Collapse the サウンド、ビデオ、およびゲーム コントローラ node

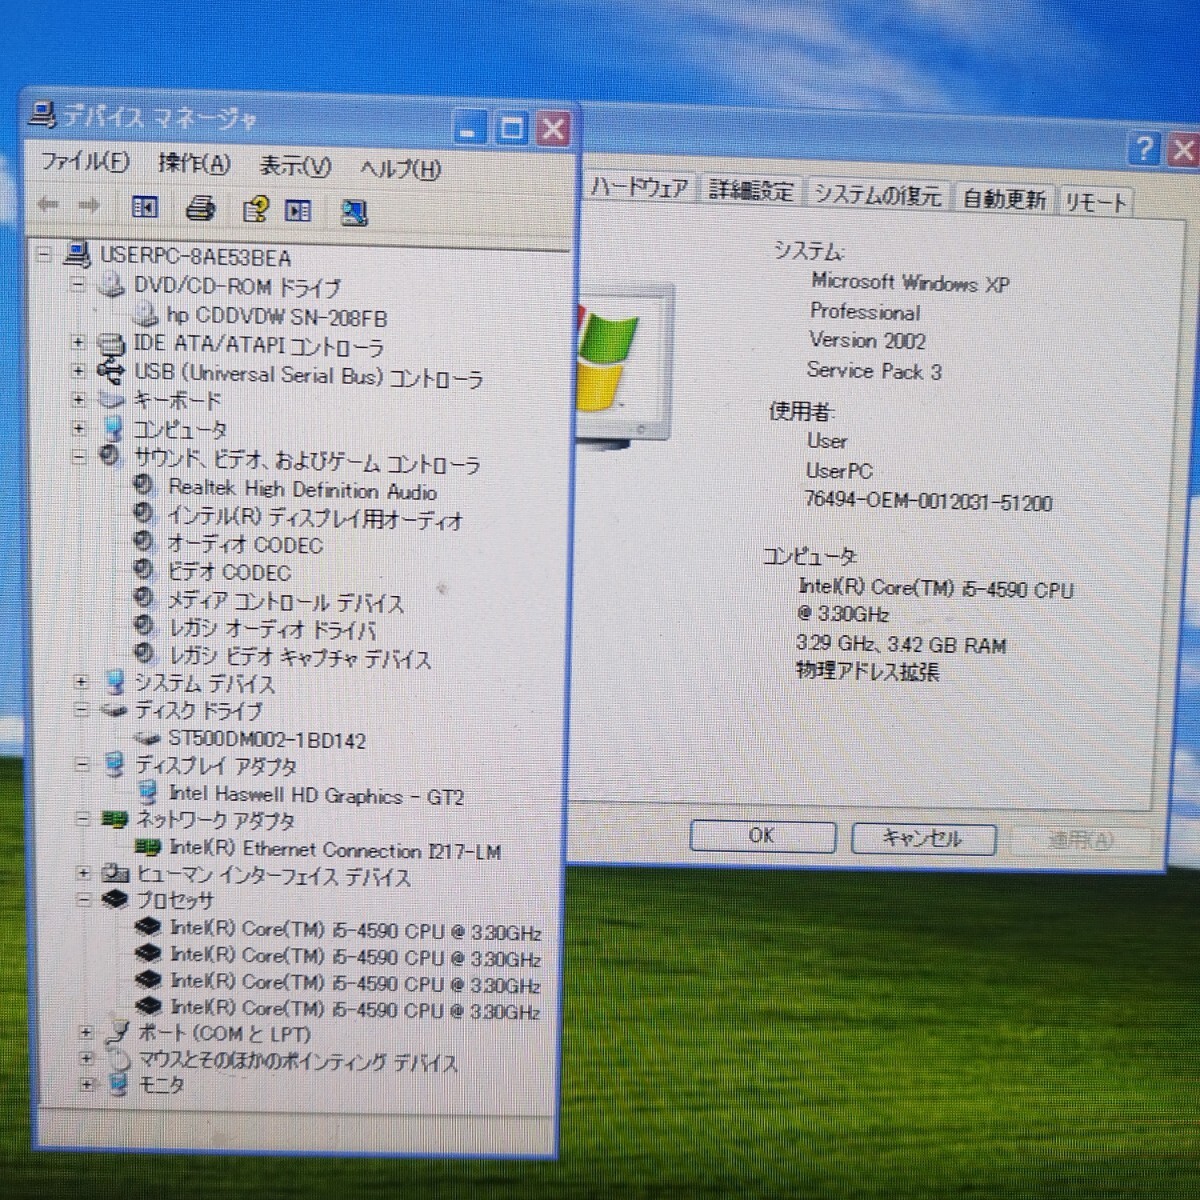tap(79, 458)
